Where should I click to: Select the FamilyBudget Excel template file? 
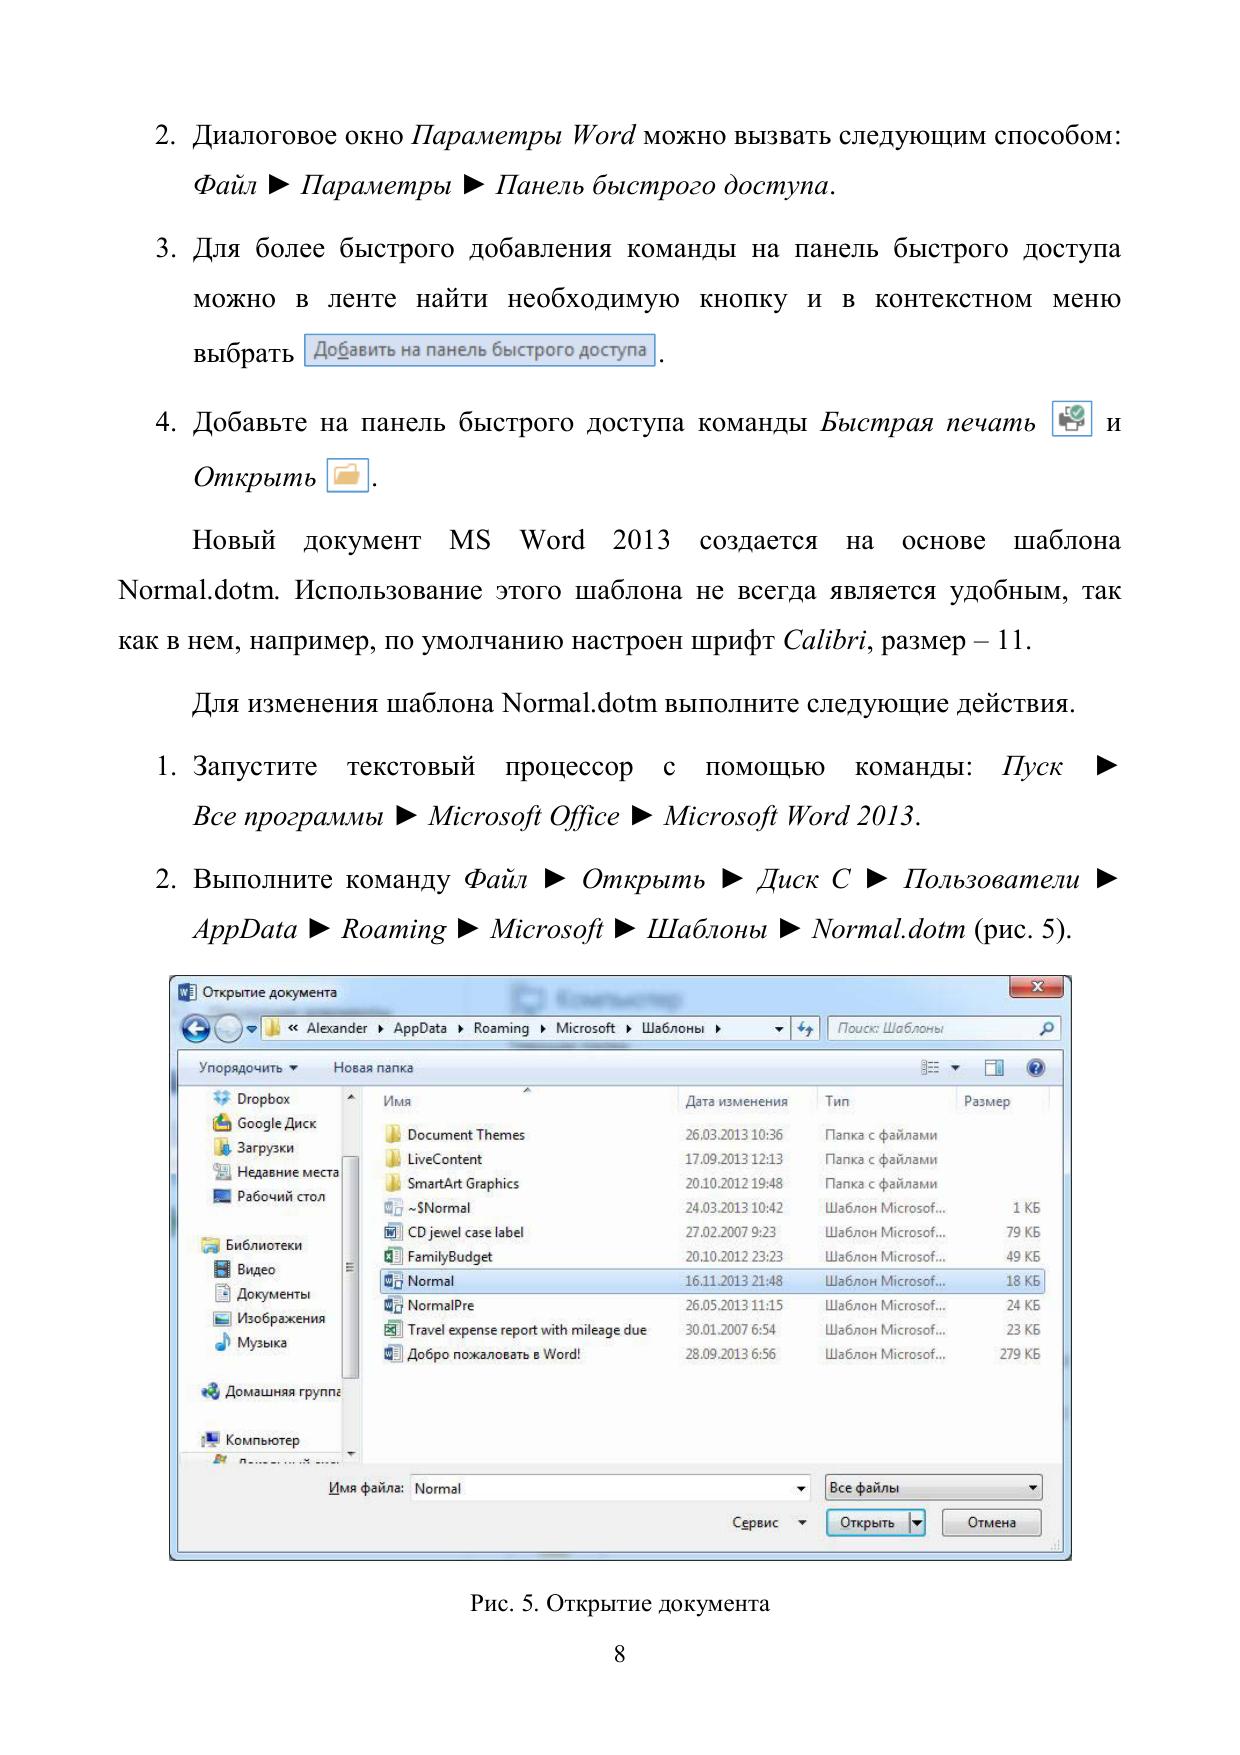pos(449,1257)
